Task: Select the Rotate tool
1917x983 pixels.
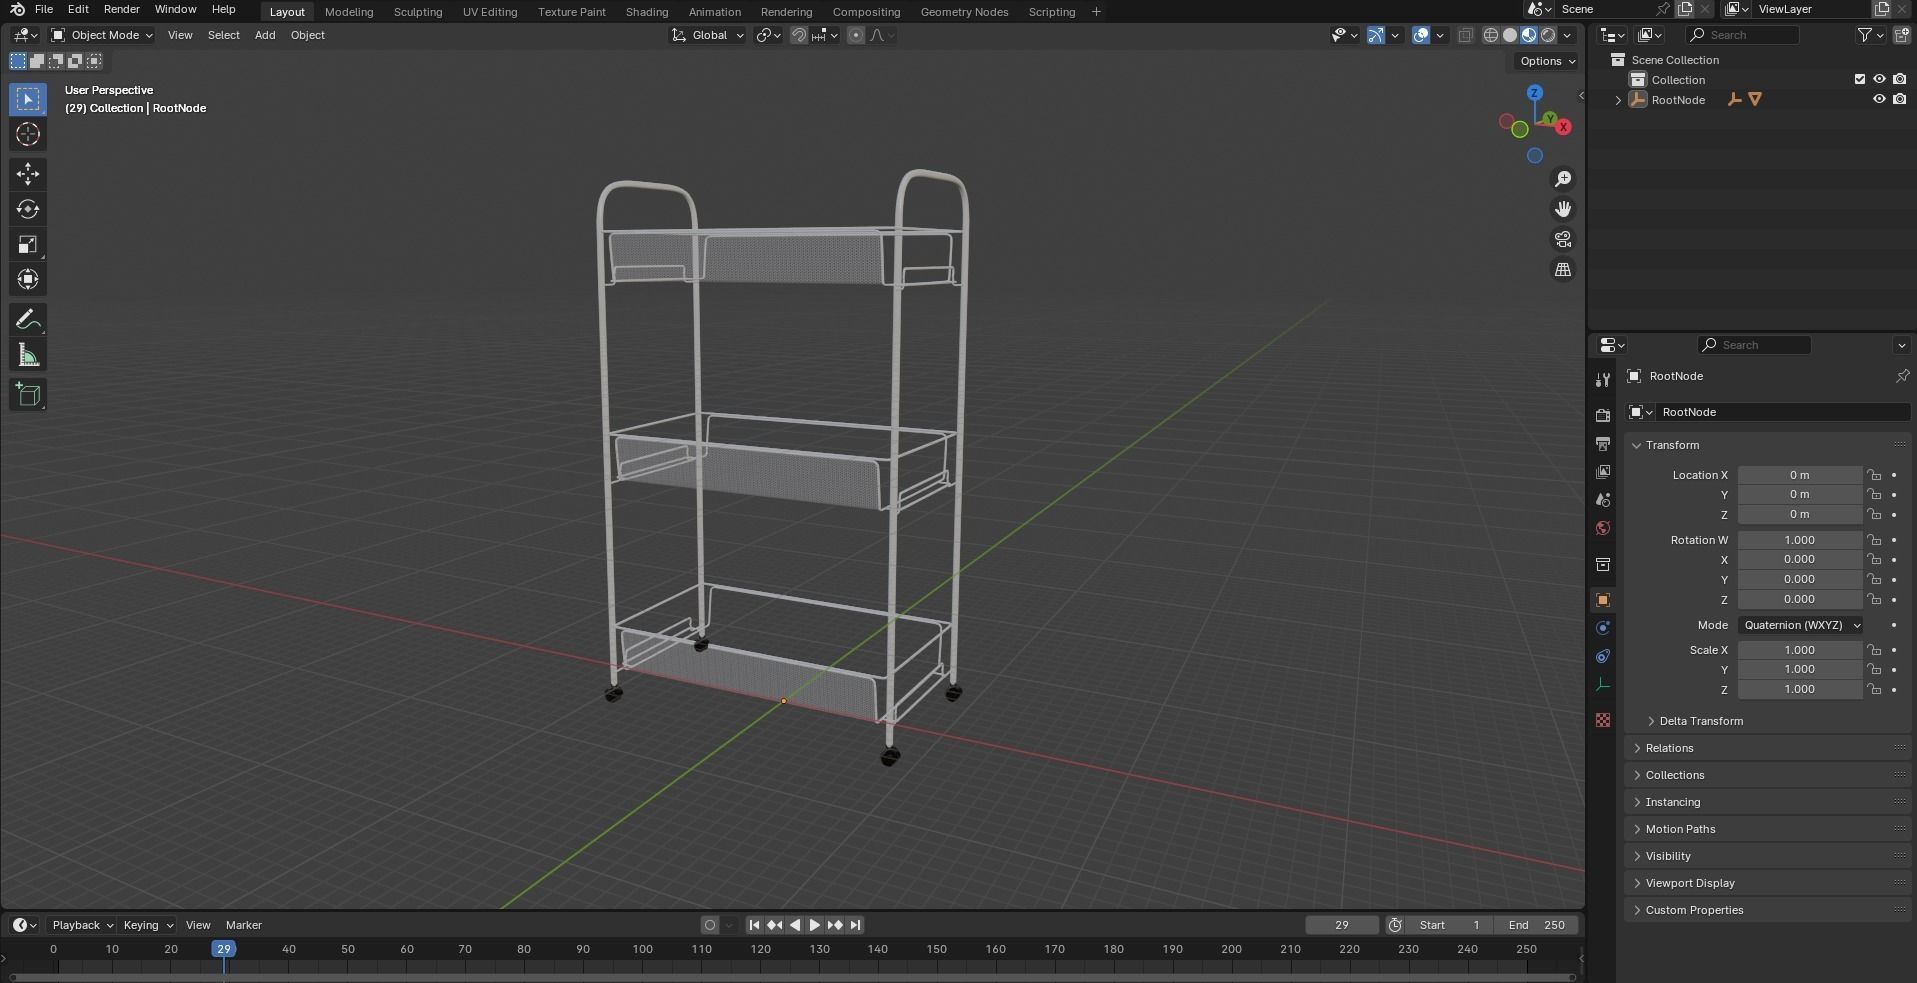Action: 28,209
